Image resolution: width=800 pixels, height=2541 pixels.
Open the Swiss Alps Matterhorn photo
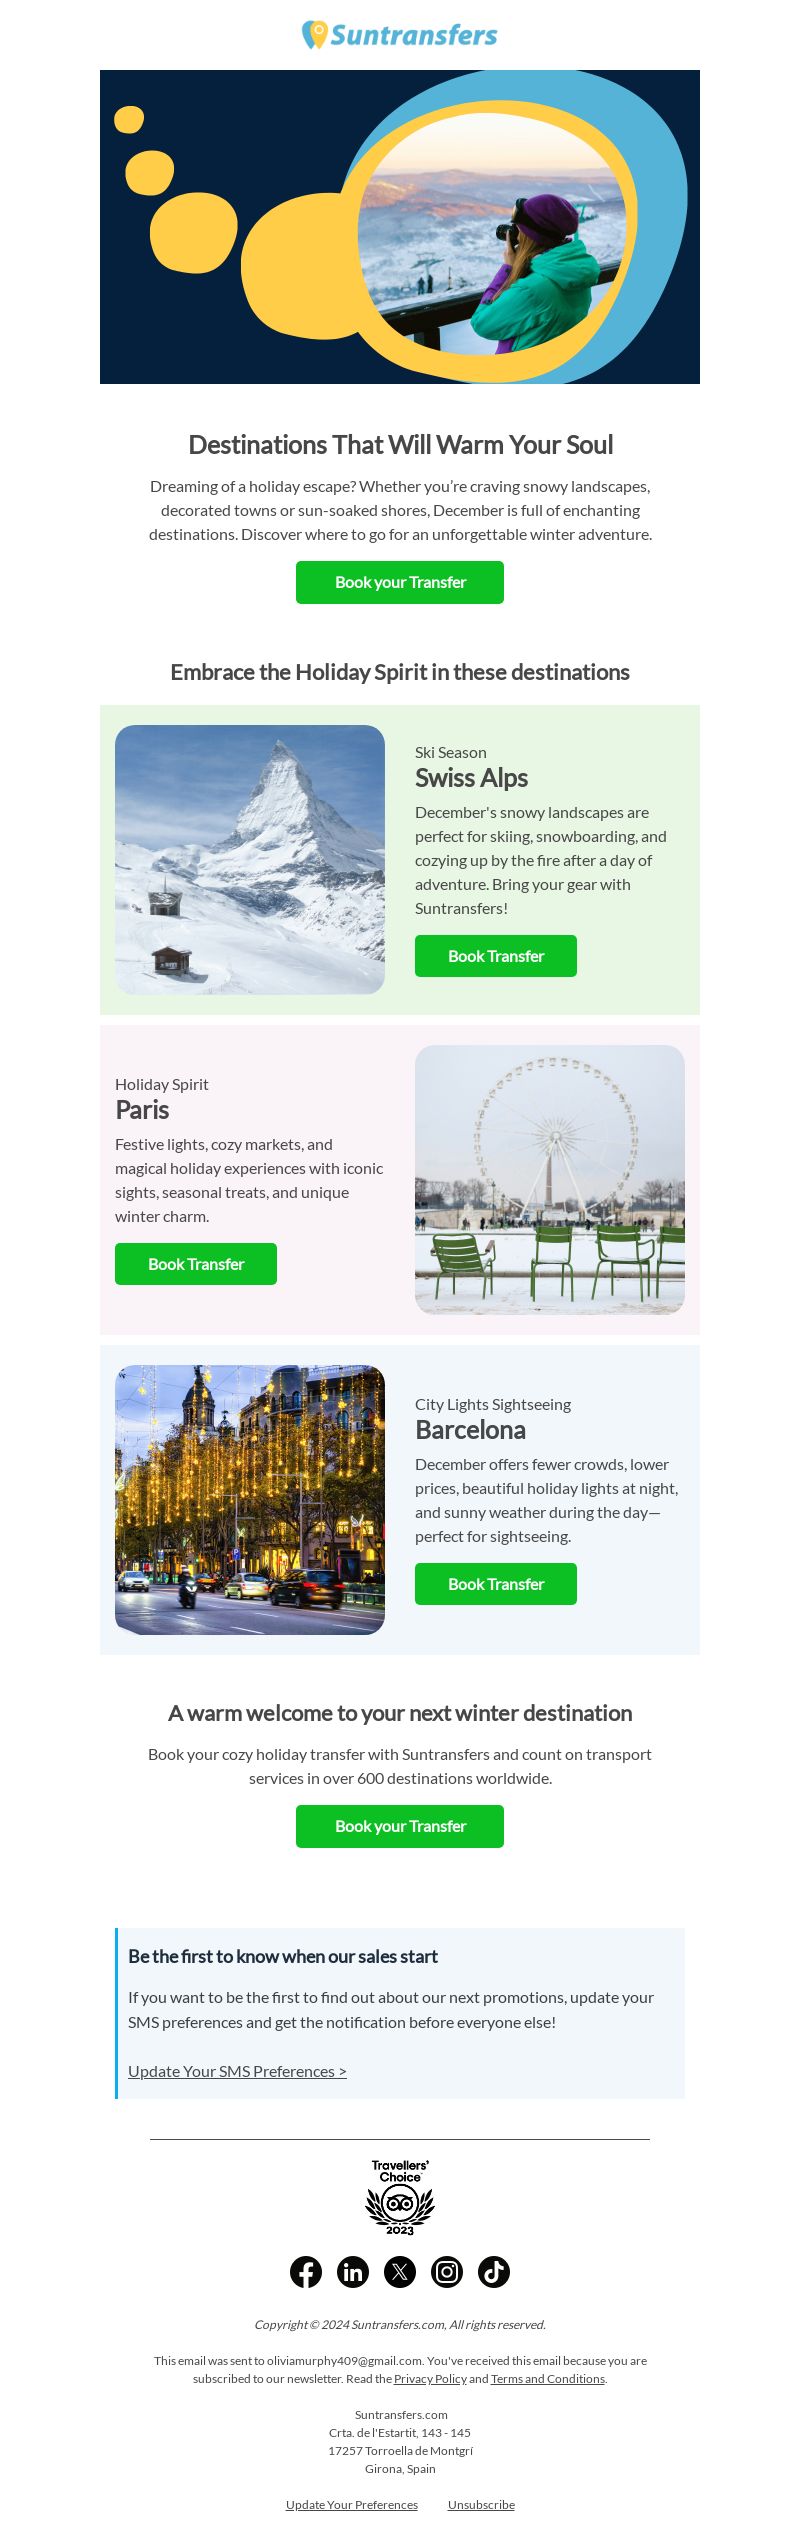250,860
